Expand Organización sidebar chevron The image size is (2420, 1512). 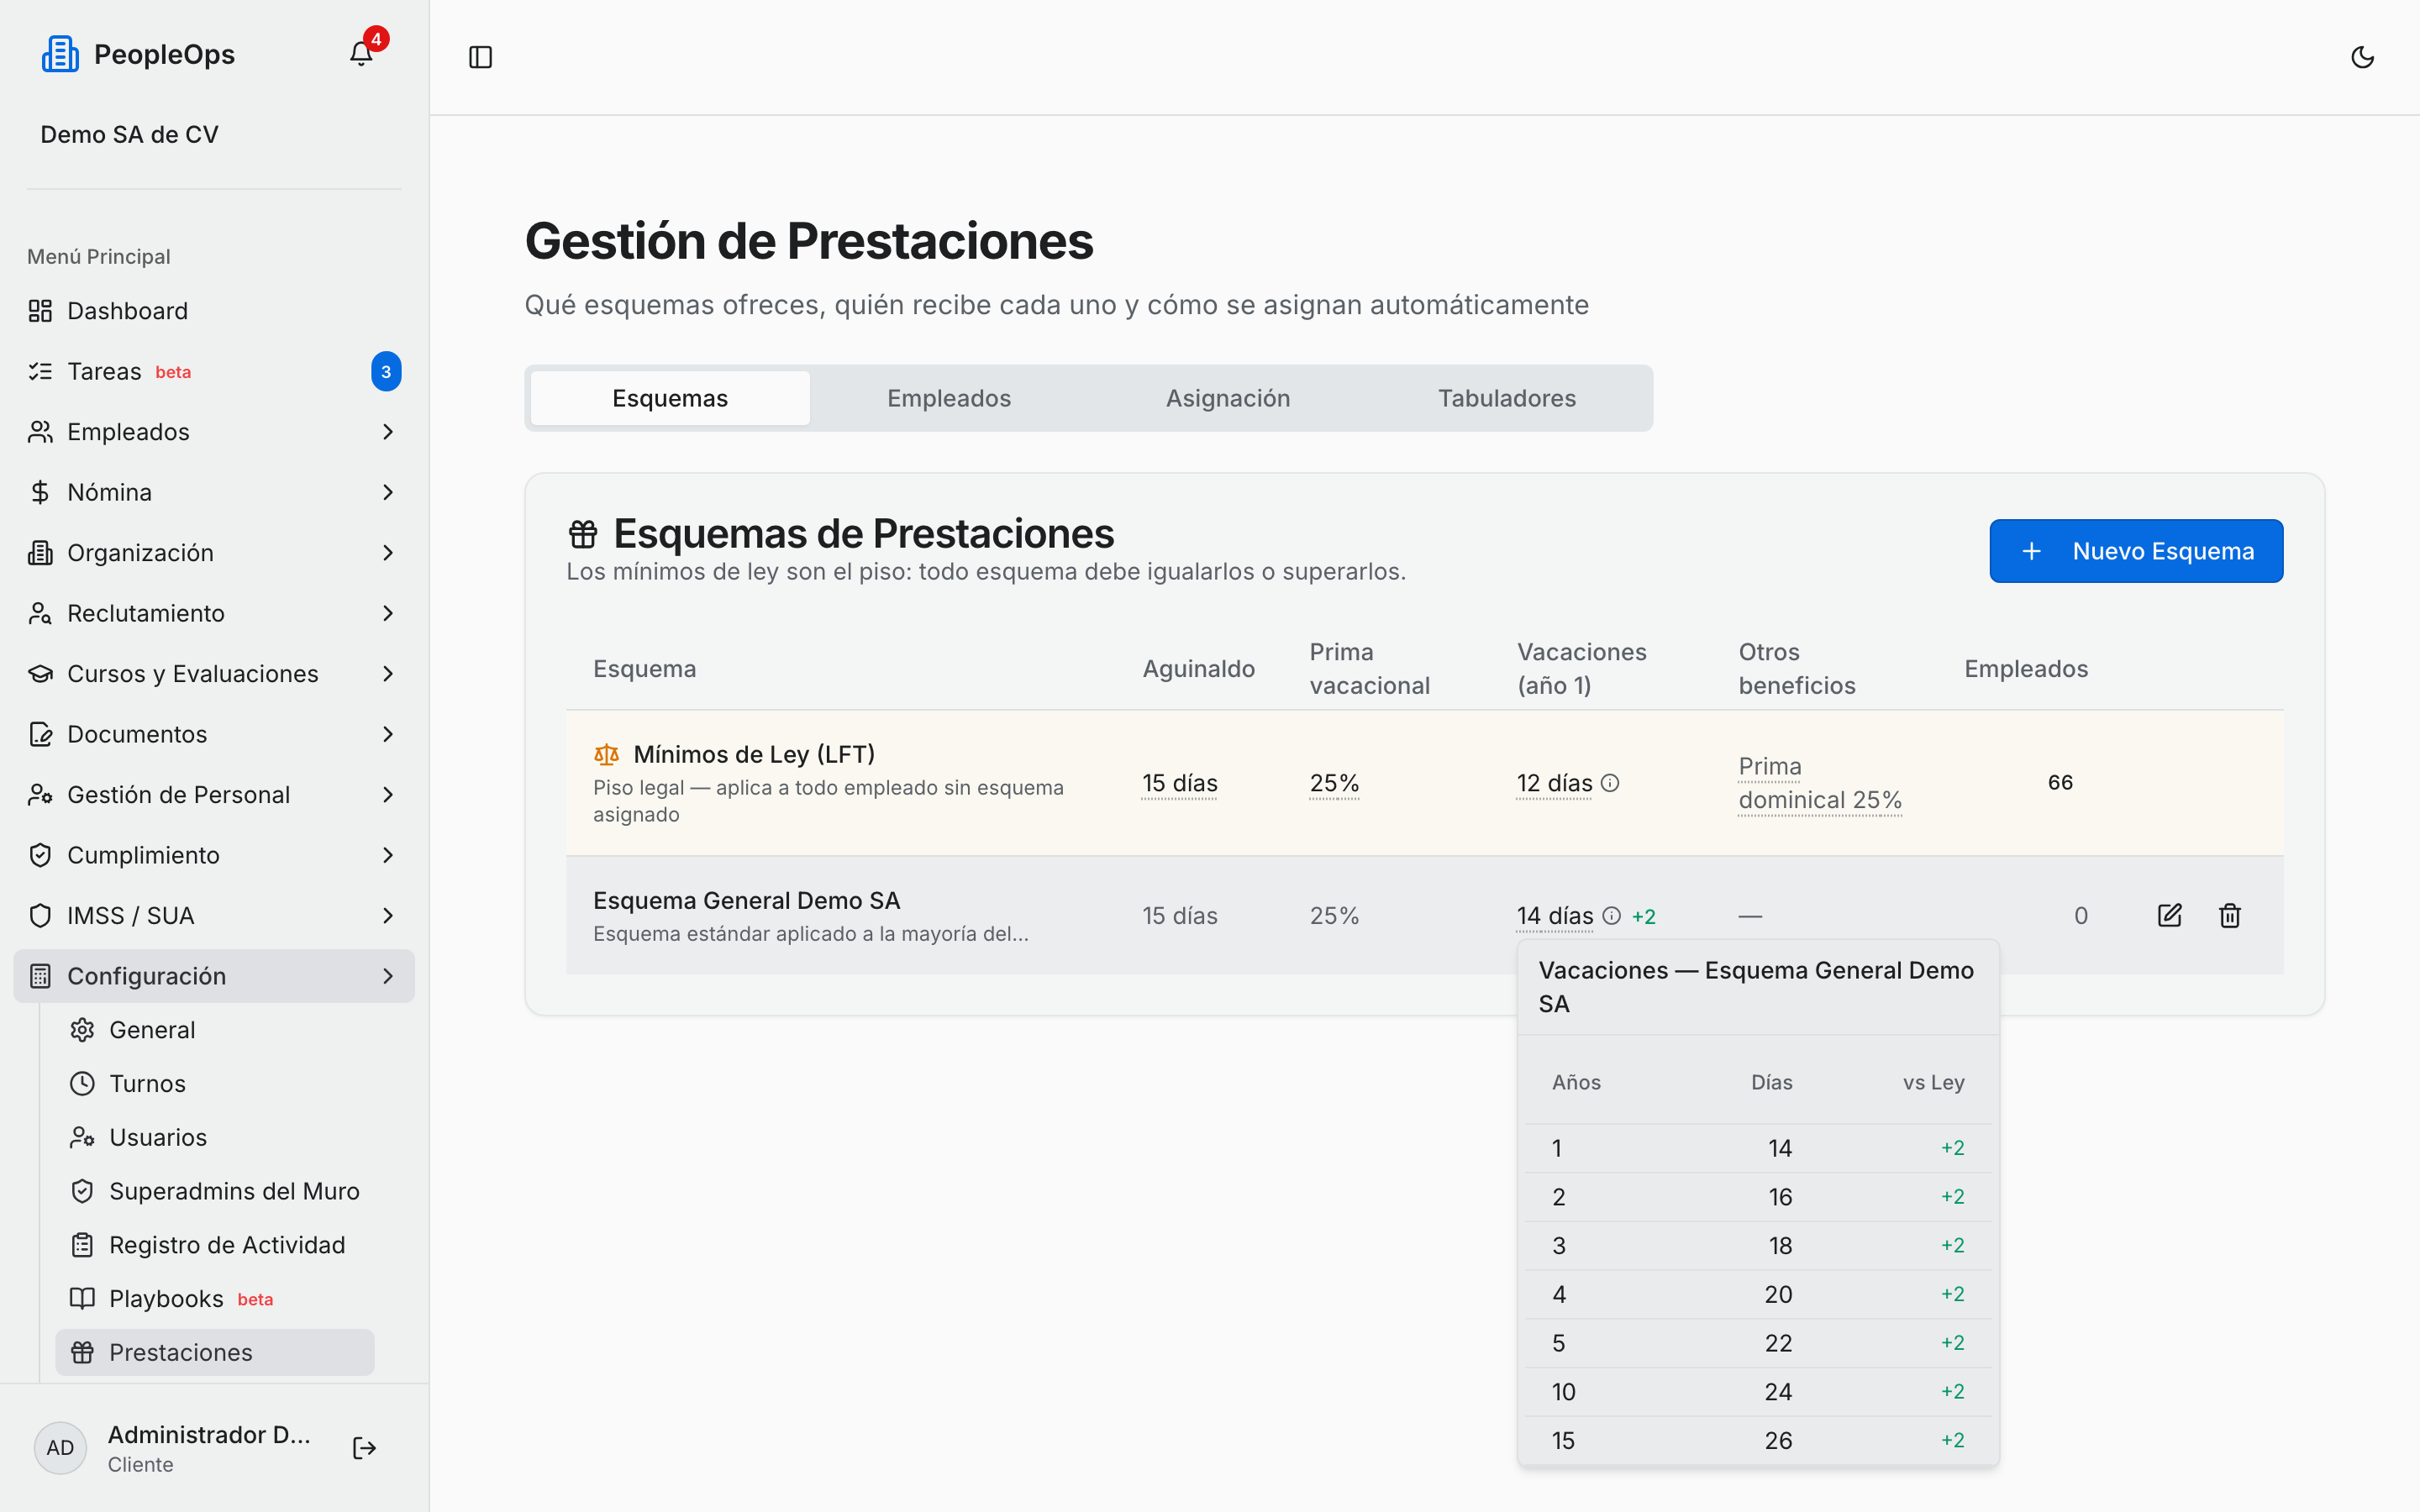[x=388, y=553]
